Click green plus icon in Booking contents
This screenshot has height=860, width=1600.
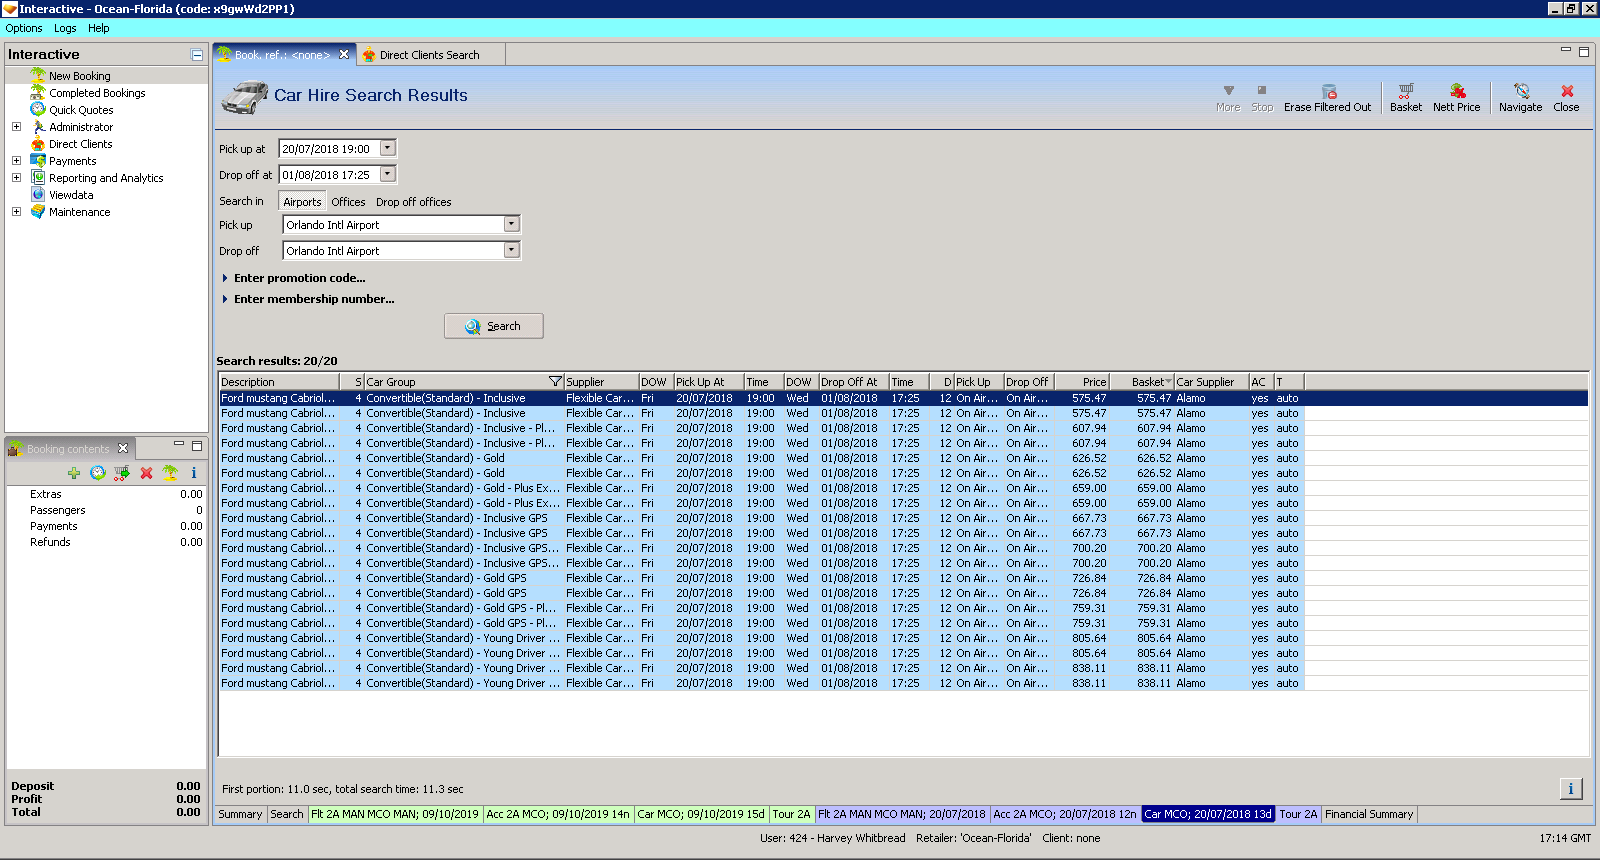[x=74, y=473]
